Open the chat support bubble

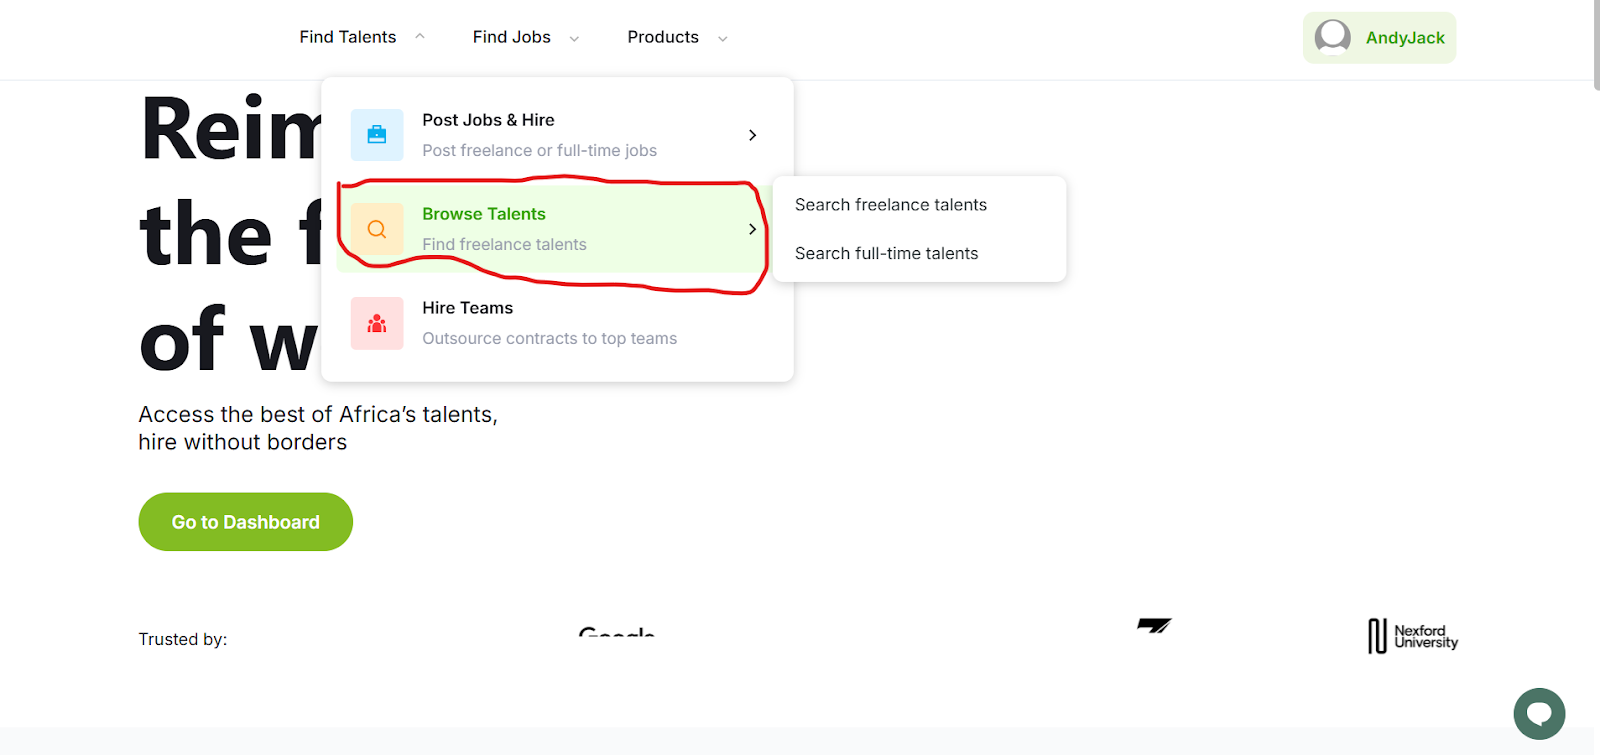click(1539, 713)
